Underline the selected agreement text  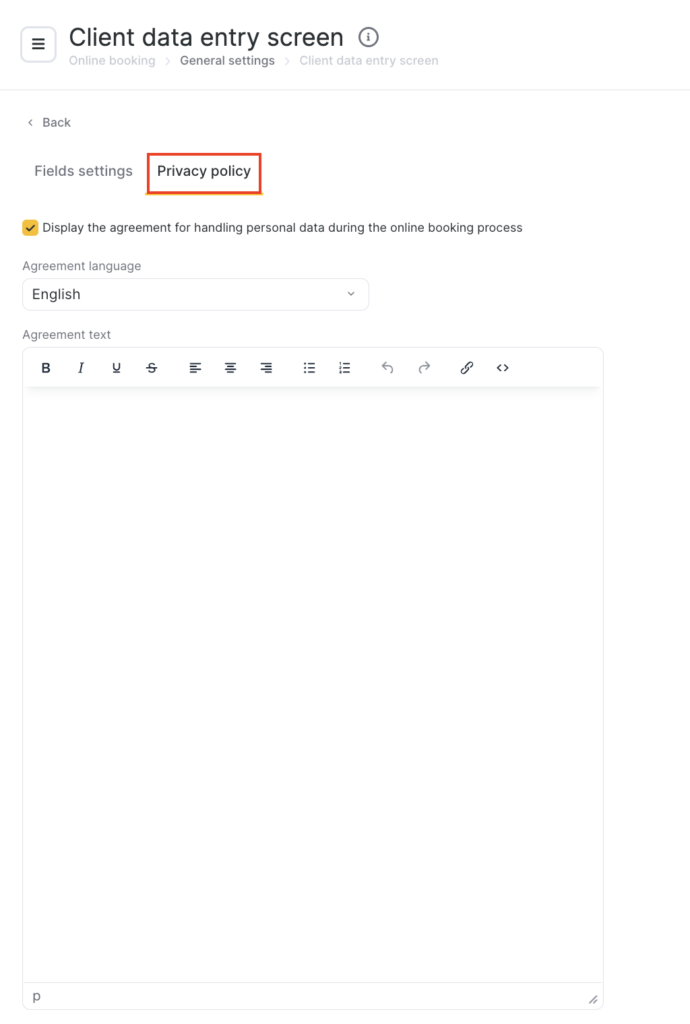coord(116,368)
